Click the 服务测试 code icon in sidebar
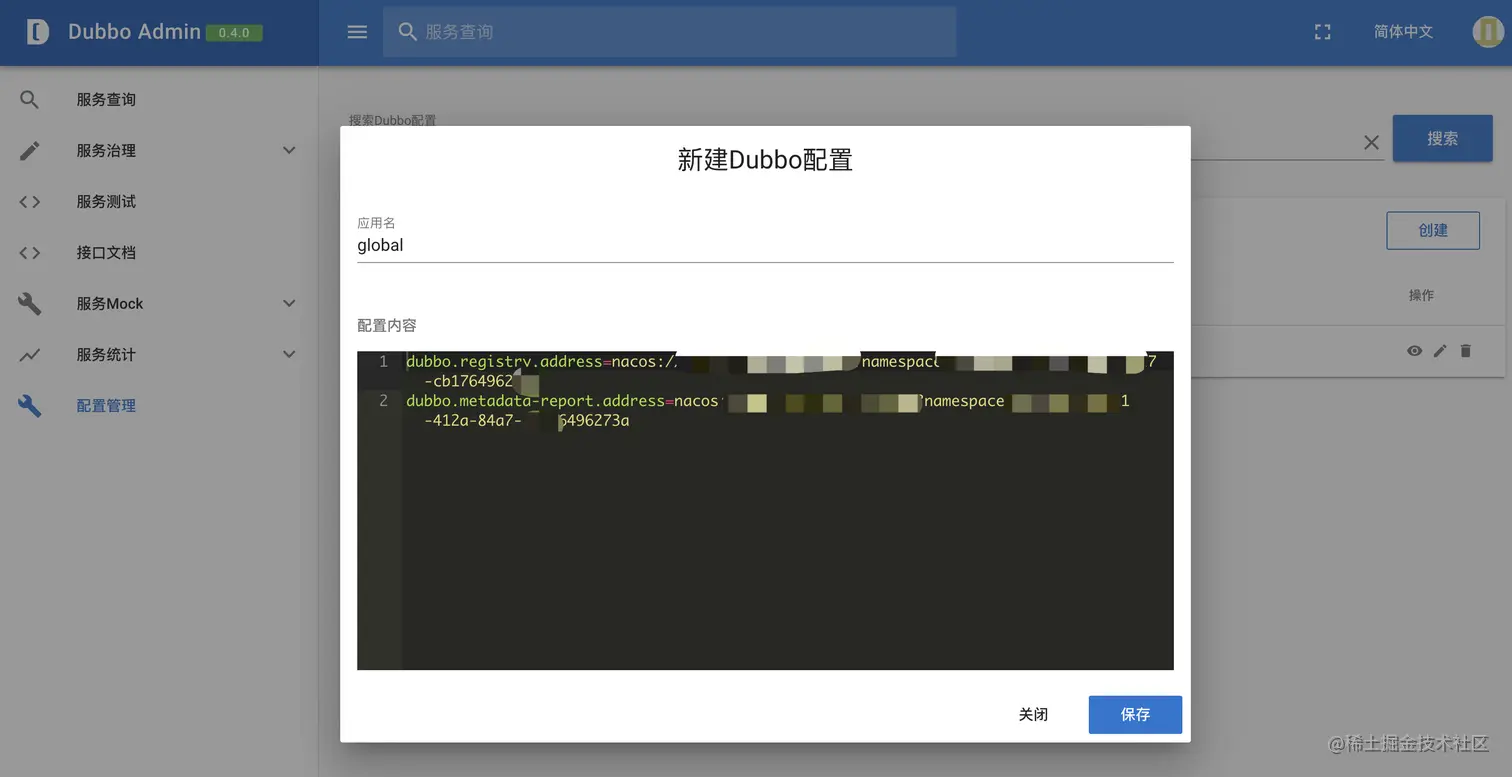Viewport: 1512px width, 777px height. coord(30,202)
